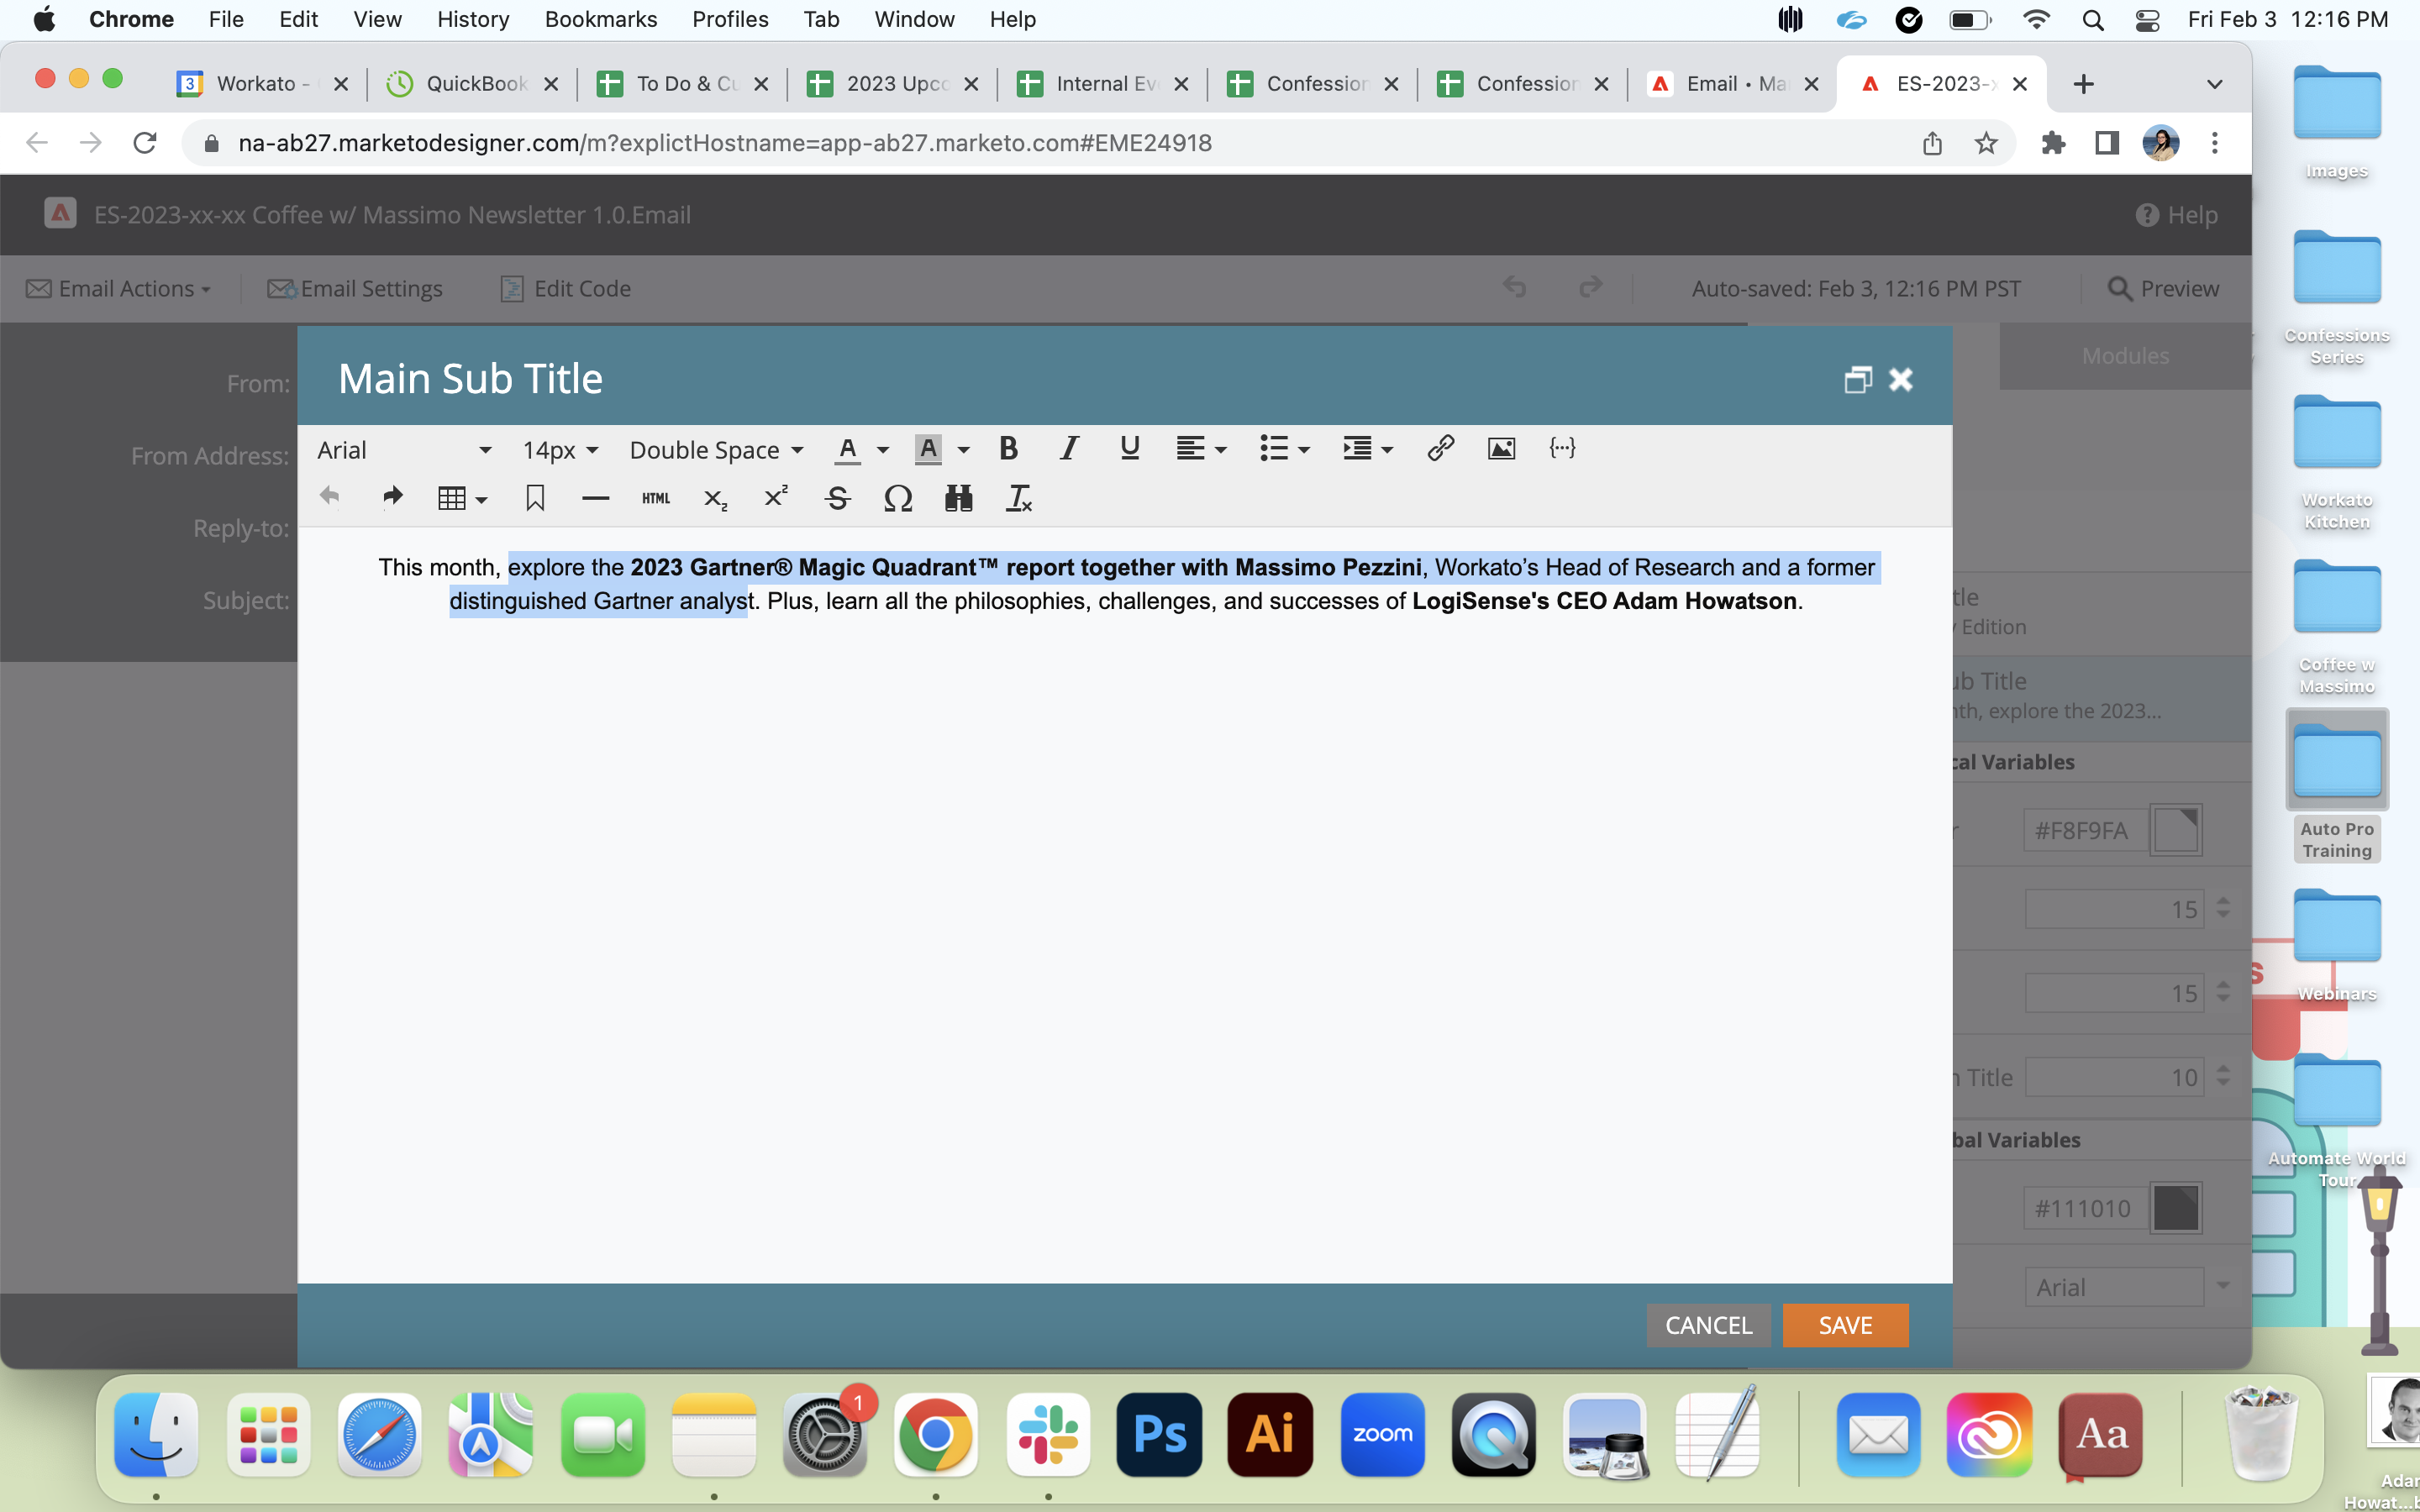
Task: Insert a special character with omega icon
Action: pyautogui.click(x=898, y=498)
